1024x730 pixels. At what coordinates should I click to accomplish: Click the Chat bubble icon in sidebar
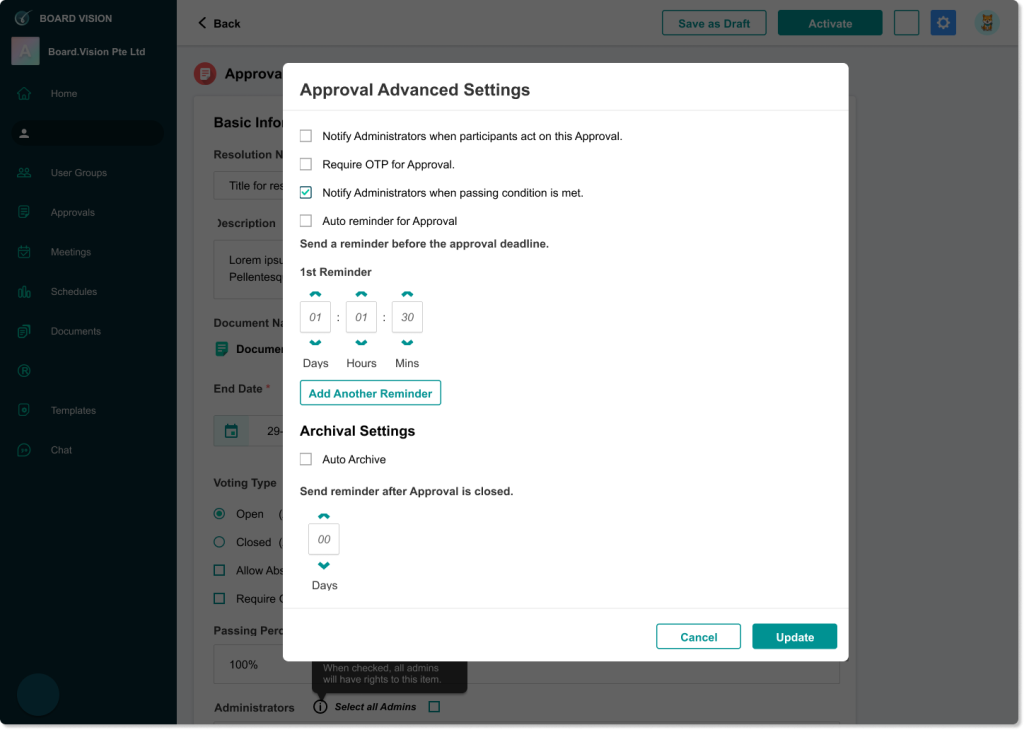(x=24, y=450)
